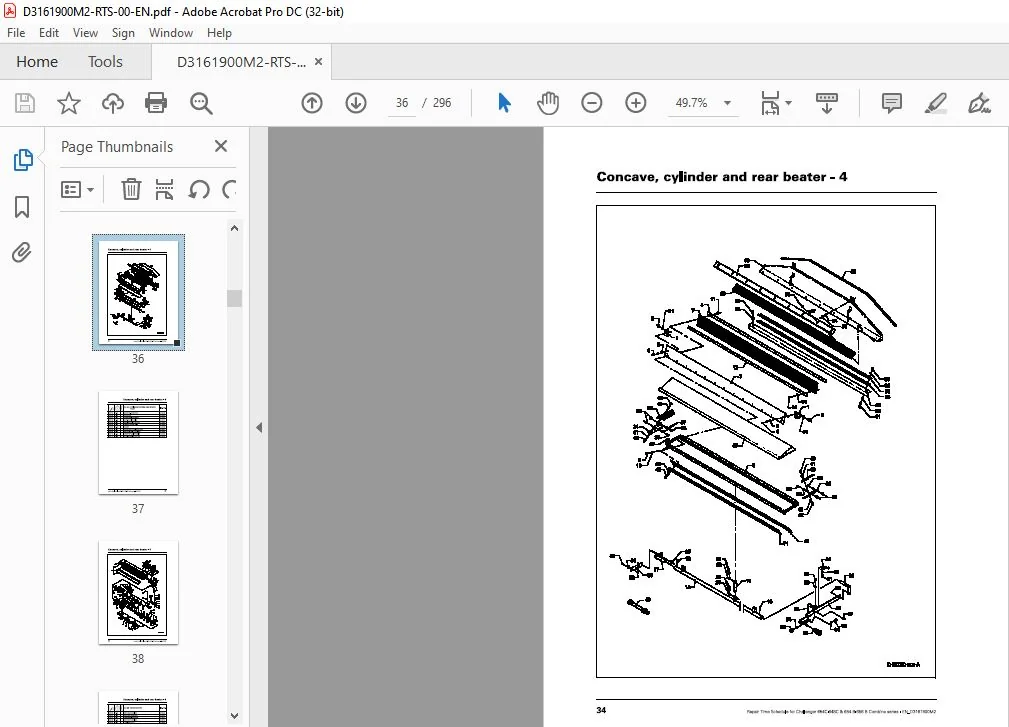
Task: Bookmark the file with the star icon
Action: pos(69,103)
